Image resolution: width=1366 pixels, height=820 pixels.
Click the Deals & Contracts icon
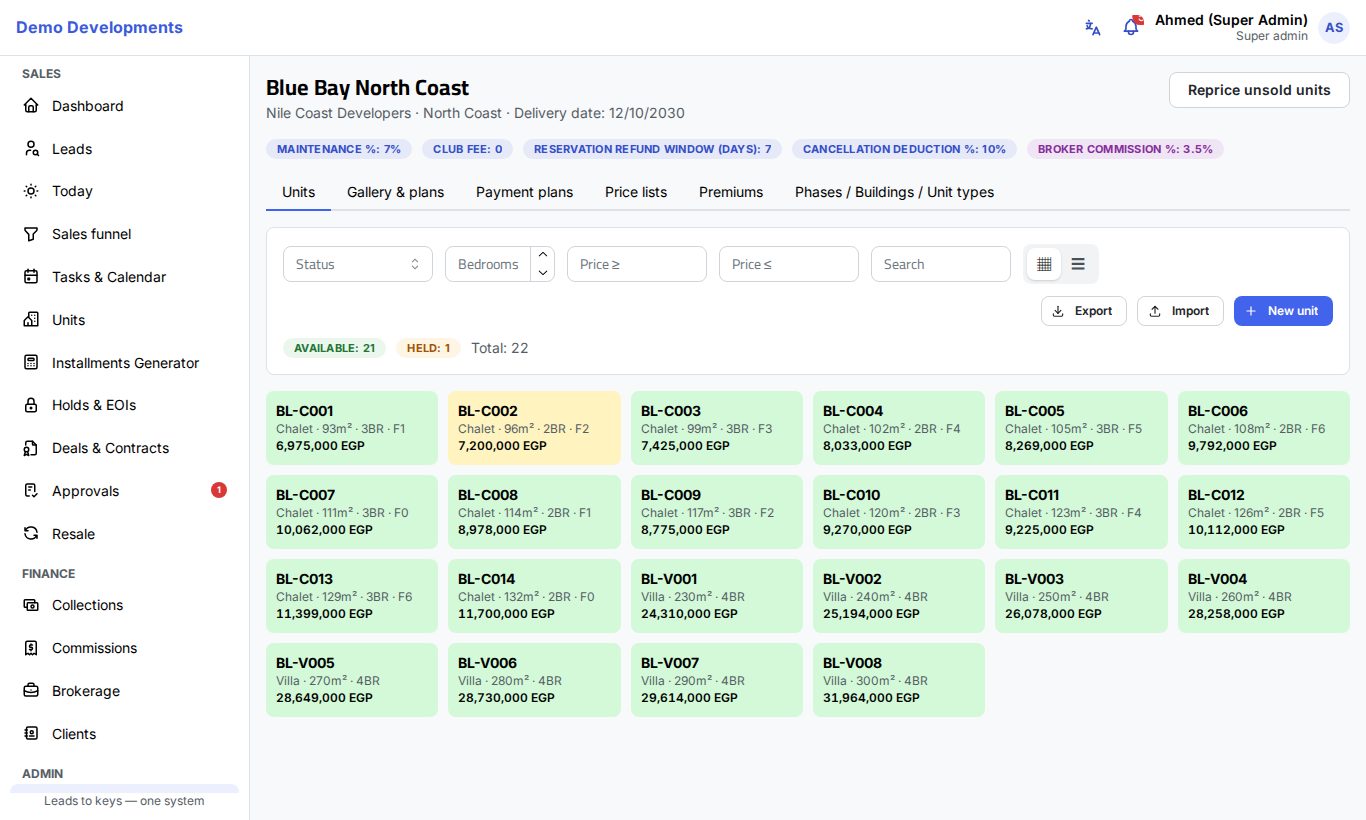pyautogui.click(x=31, y=448)
